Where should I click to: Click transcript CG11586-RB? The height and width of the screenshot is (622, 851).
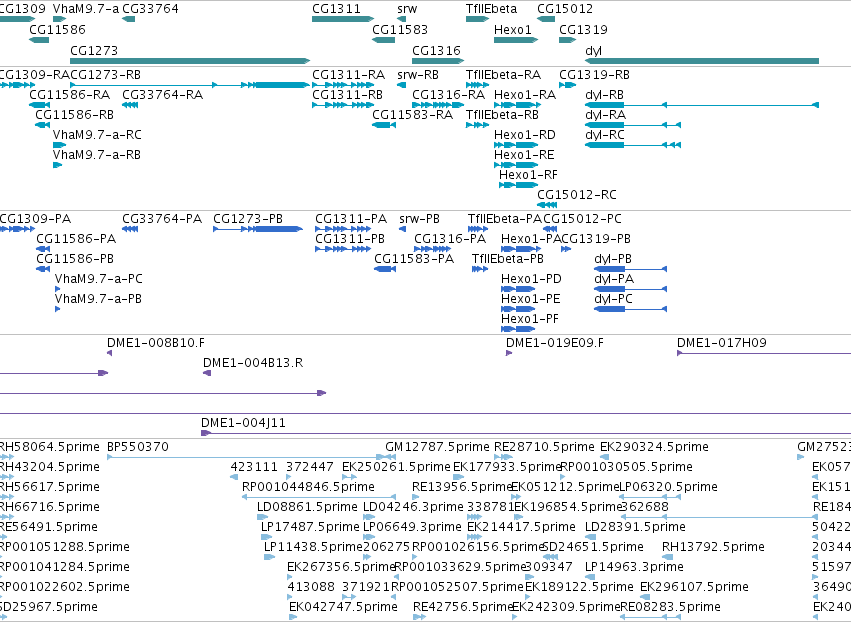[x=42, y=125]
